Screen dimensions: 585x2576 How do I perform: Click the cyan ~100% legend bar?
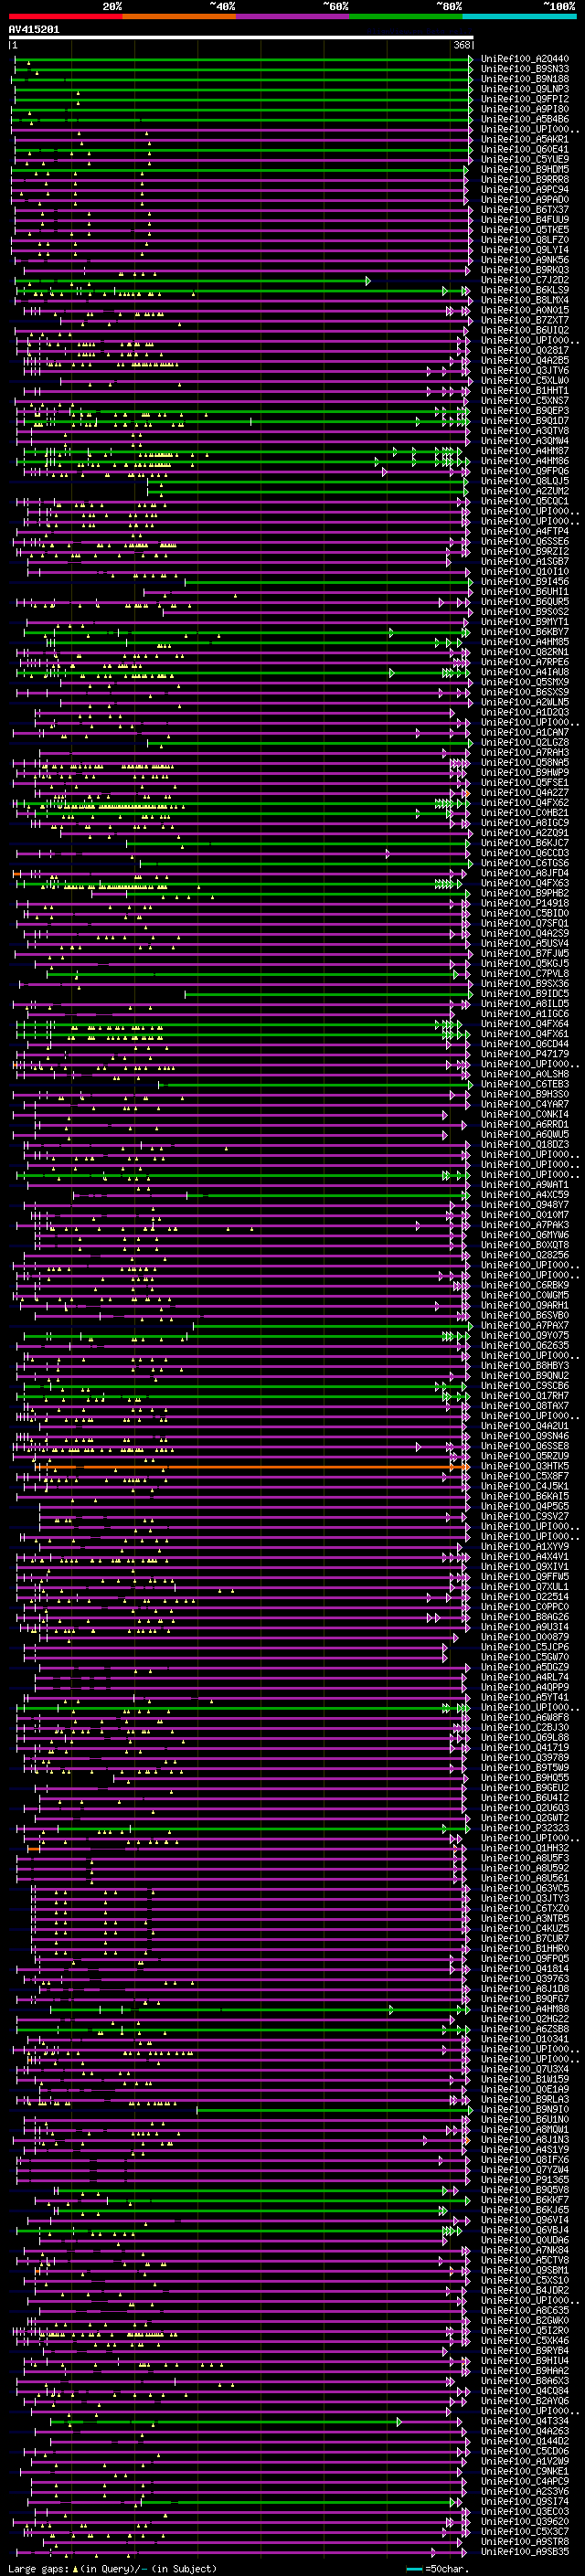click(519, 16)
